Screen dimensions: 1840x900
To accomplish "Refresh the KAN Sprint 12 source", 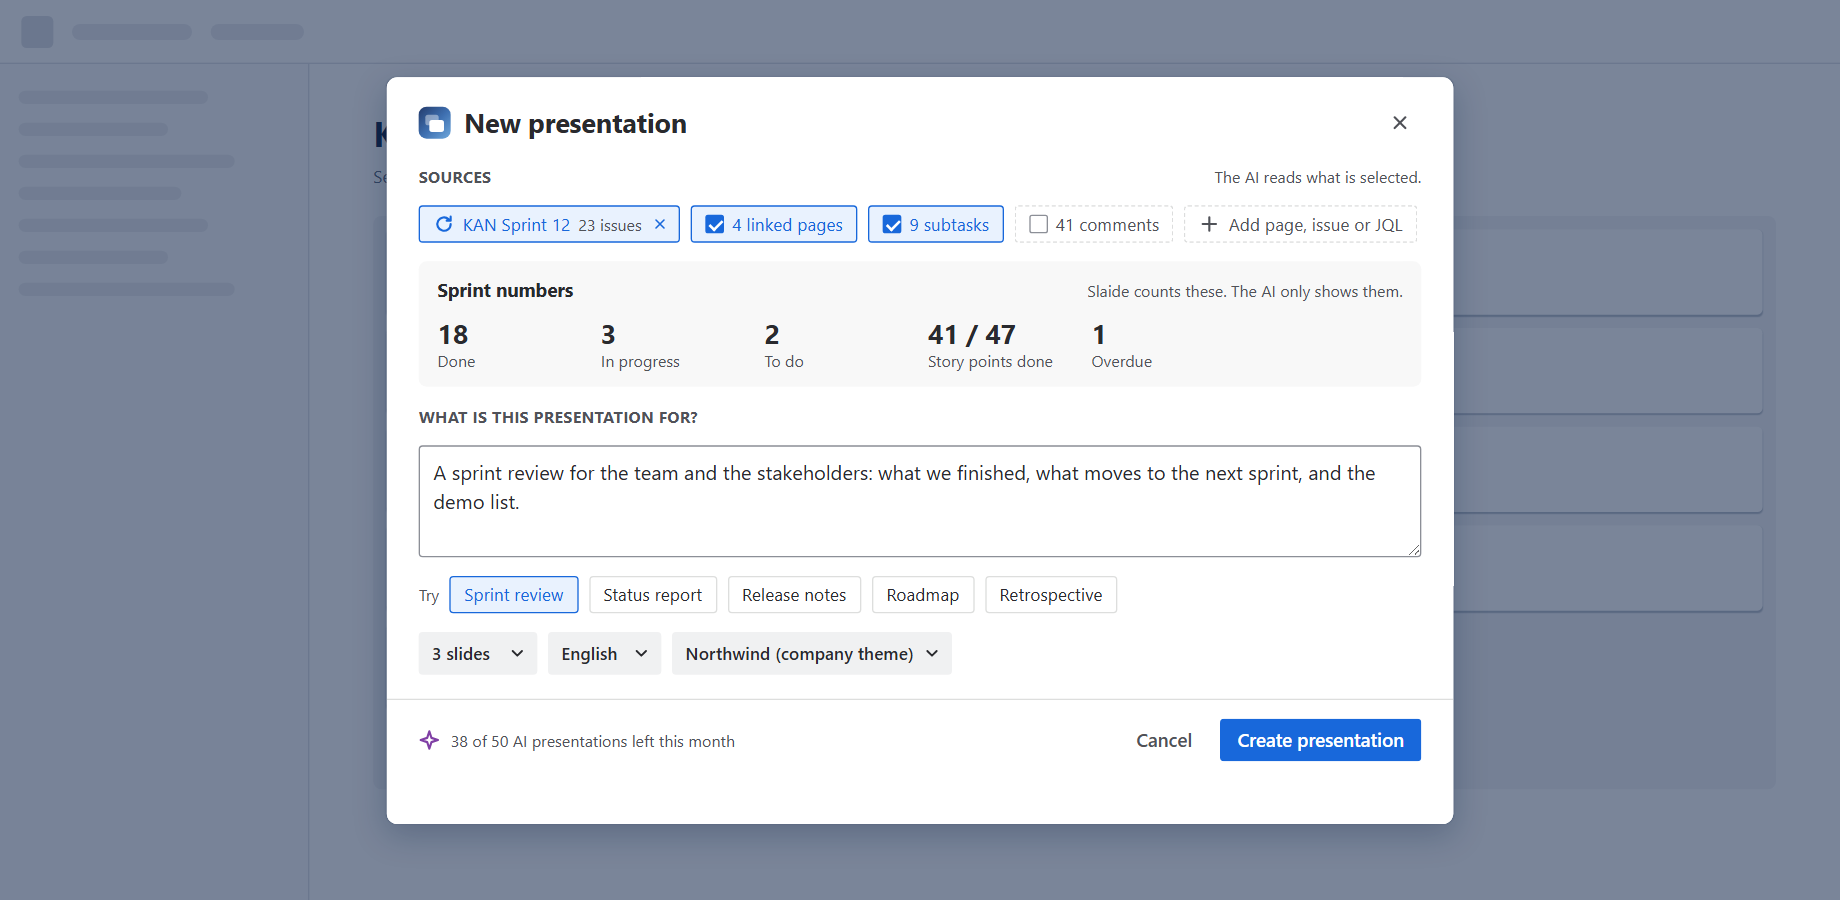I will coord(444,224).
